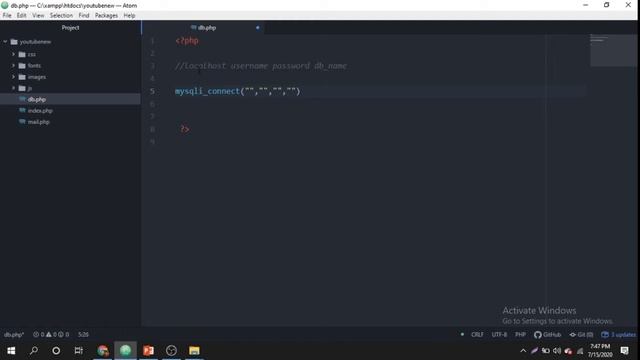This screenshot has width=640, height=360.
Task: Expand the css folder arrow
Action: (x=13, y=54)
